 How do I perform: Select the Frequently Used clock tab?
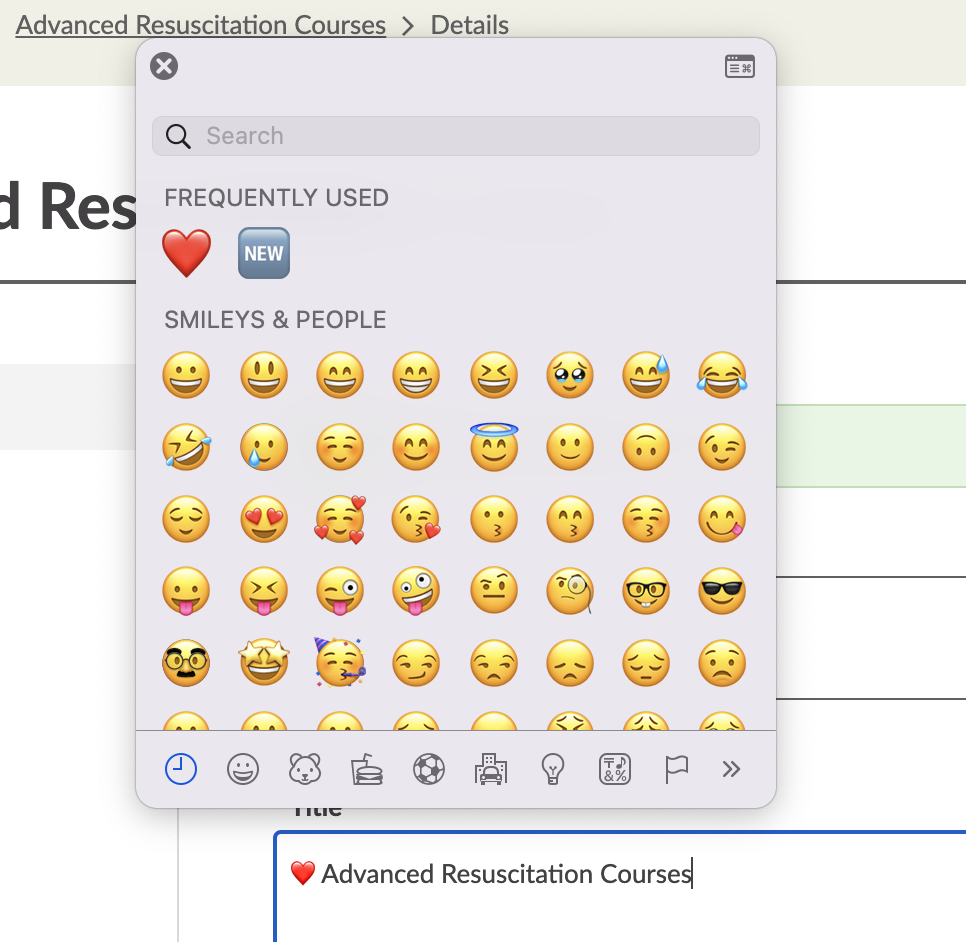[181, 769]
